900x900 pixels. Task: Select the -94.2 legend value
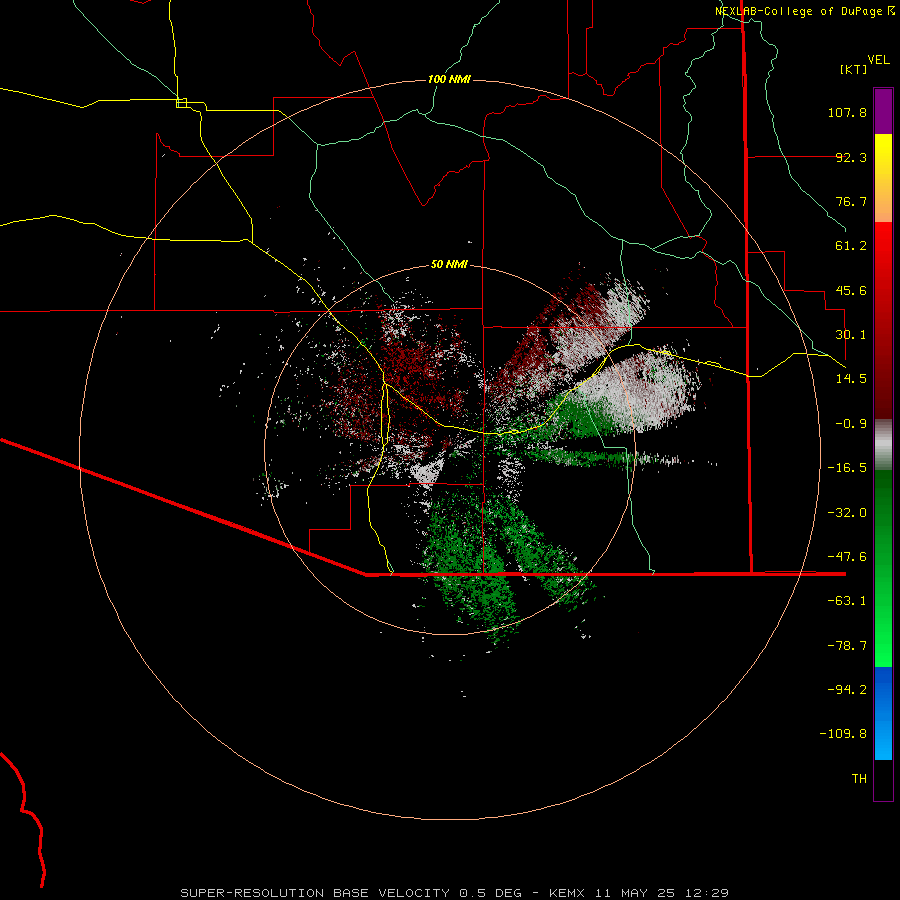[847, 689]
